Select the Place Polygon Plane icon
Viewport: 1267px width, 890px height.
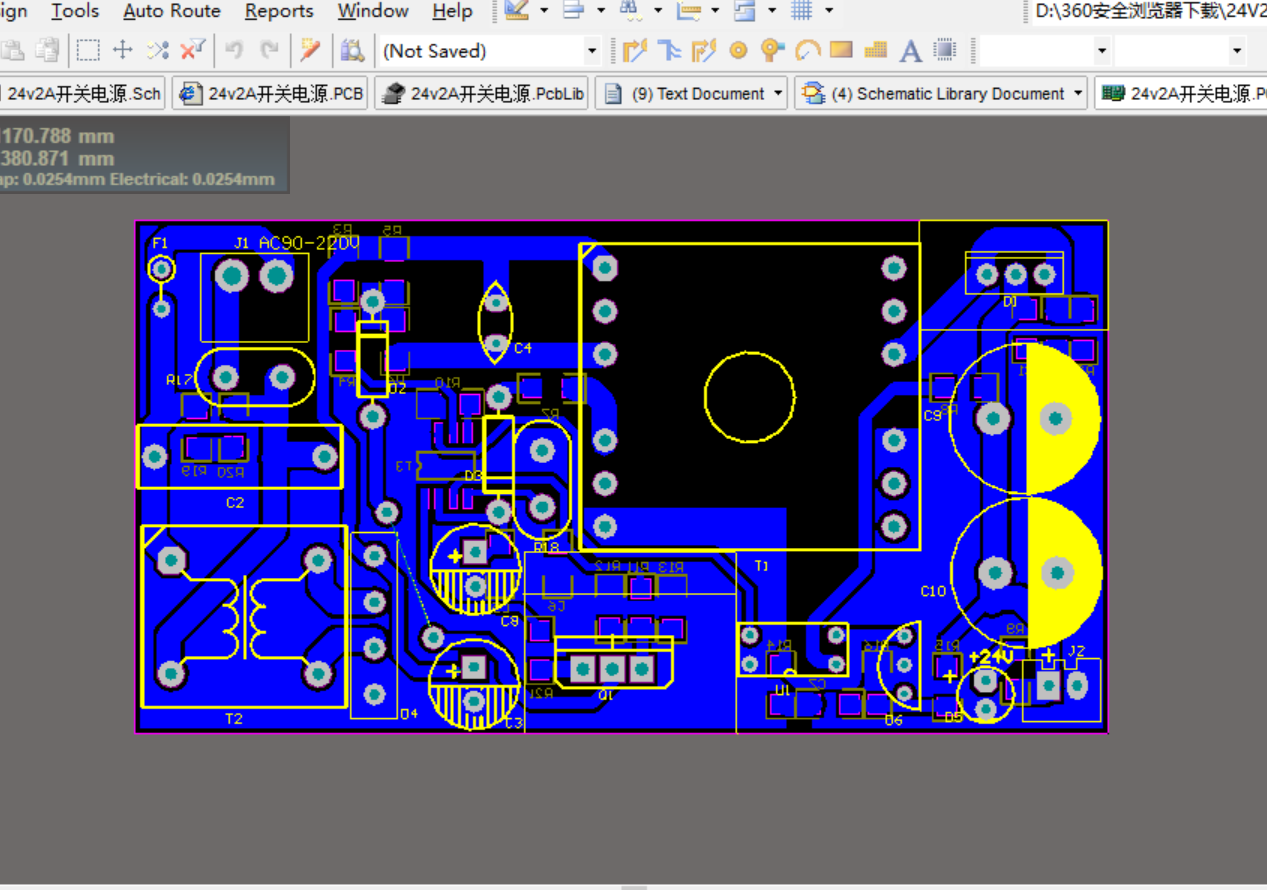pyautogui.click(x=875, y=50)
